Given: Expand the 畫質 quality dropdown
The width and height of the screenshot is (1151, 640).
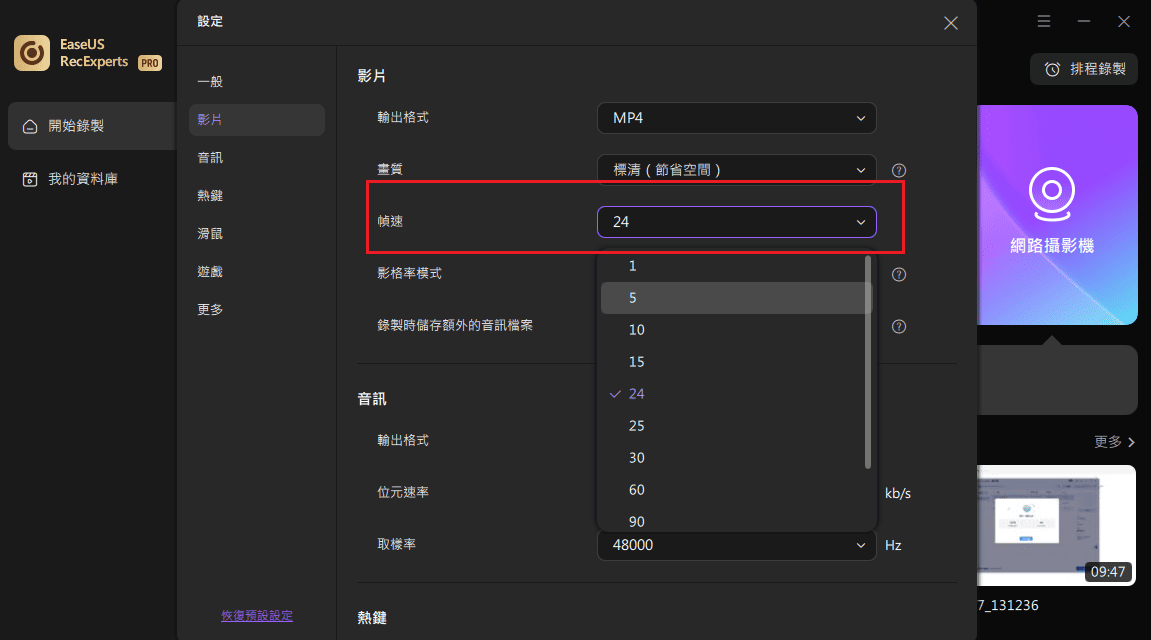Looking at the screenshot, I should 736,170.
